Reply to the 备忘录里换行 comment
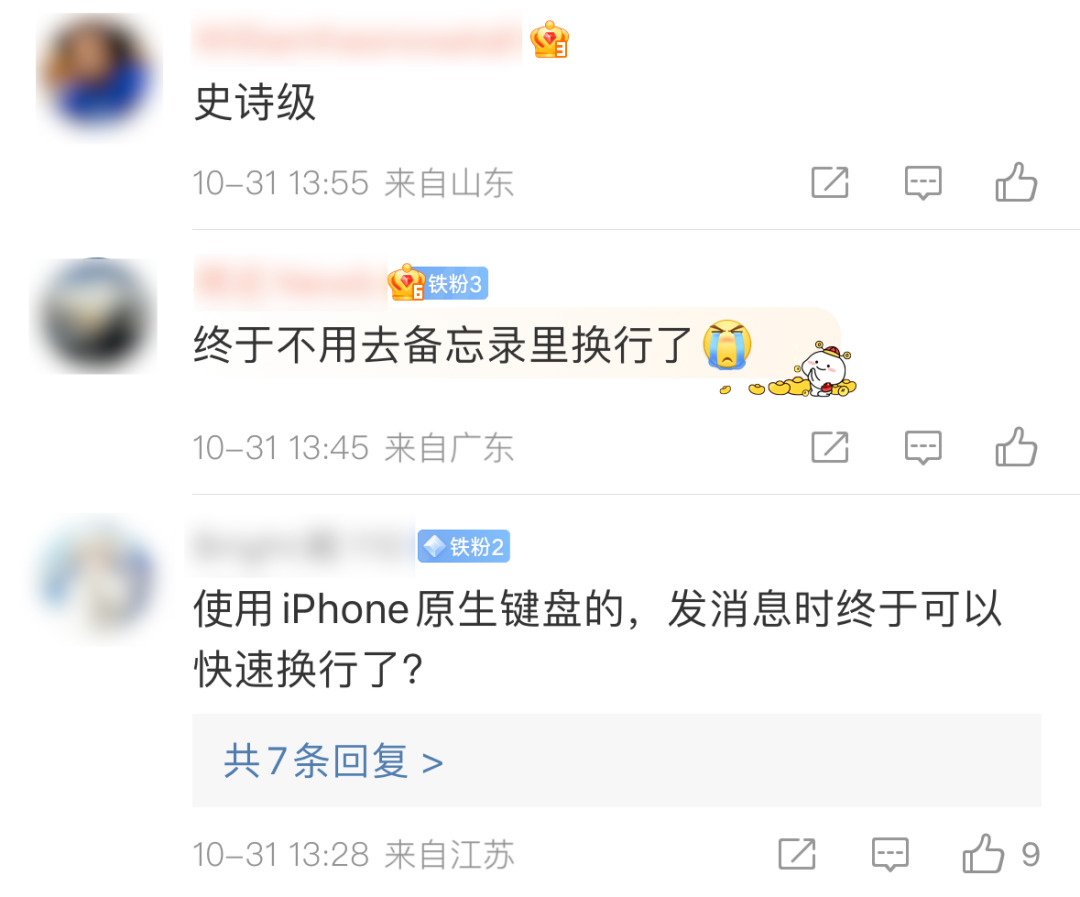This screenshot has width=1080, height=897. (923, 448)
